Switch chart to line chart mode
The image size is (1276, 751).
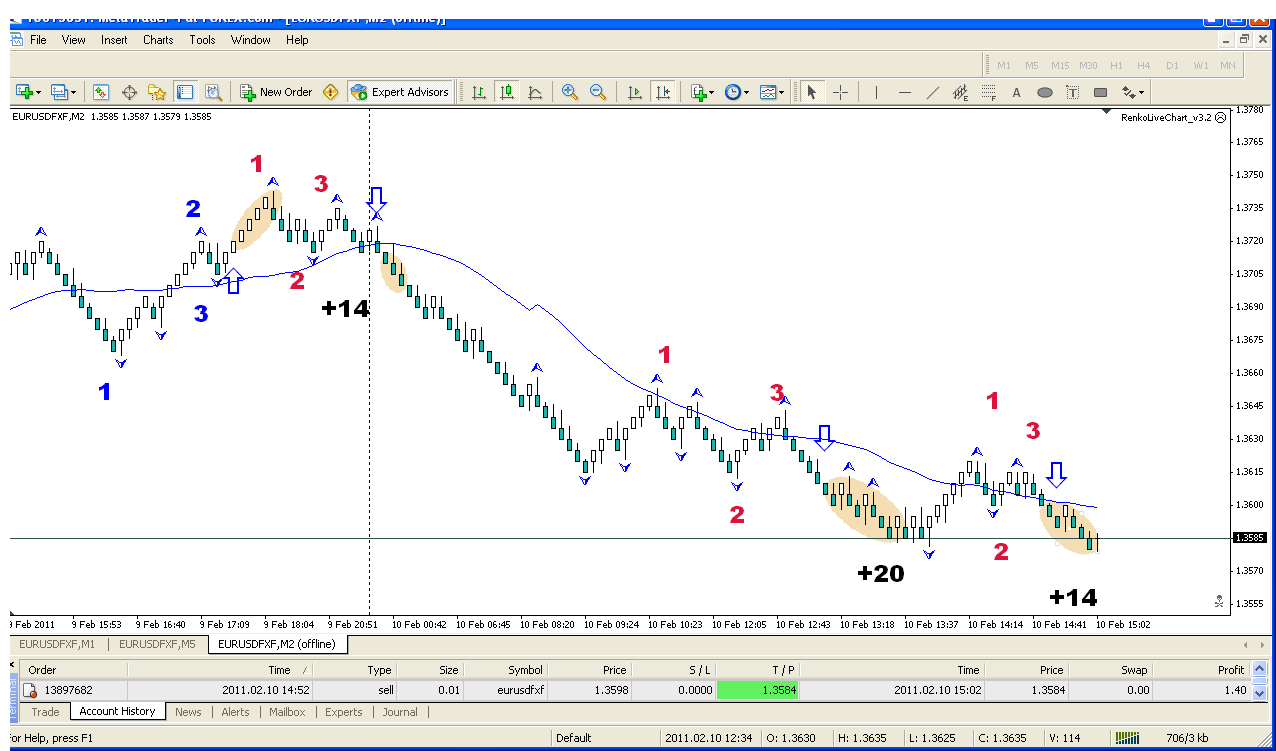click(535, 92)
